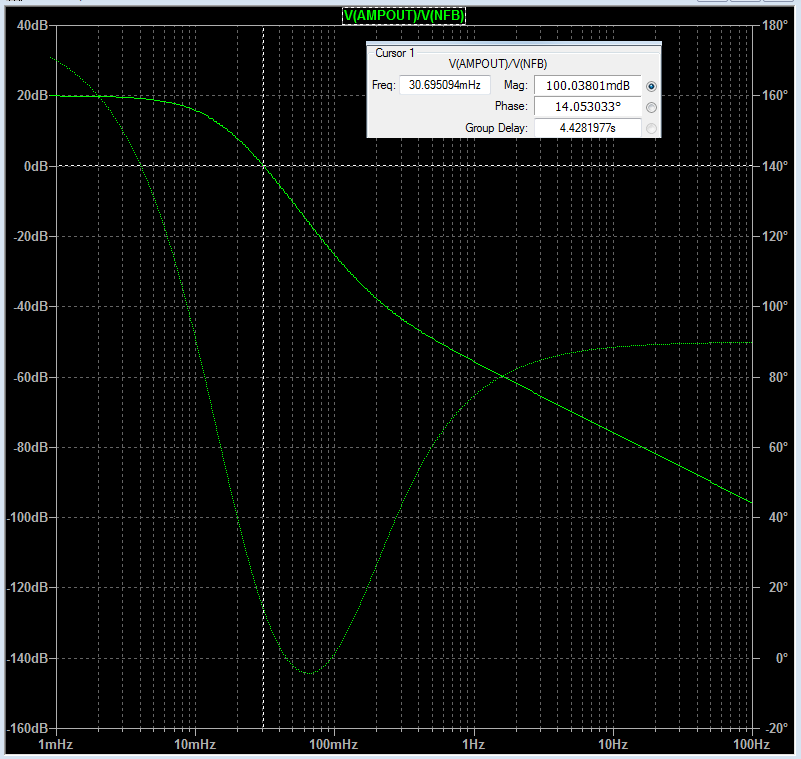Click the 180° right axis label

pyautogui.click(x=774, y=25)
